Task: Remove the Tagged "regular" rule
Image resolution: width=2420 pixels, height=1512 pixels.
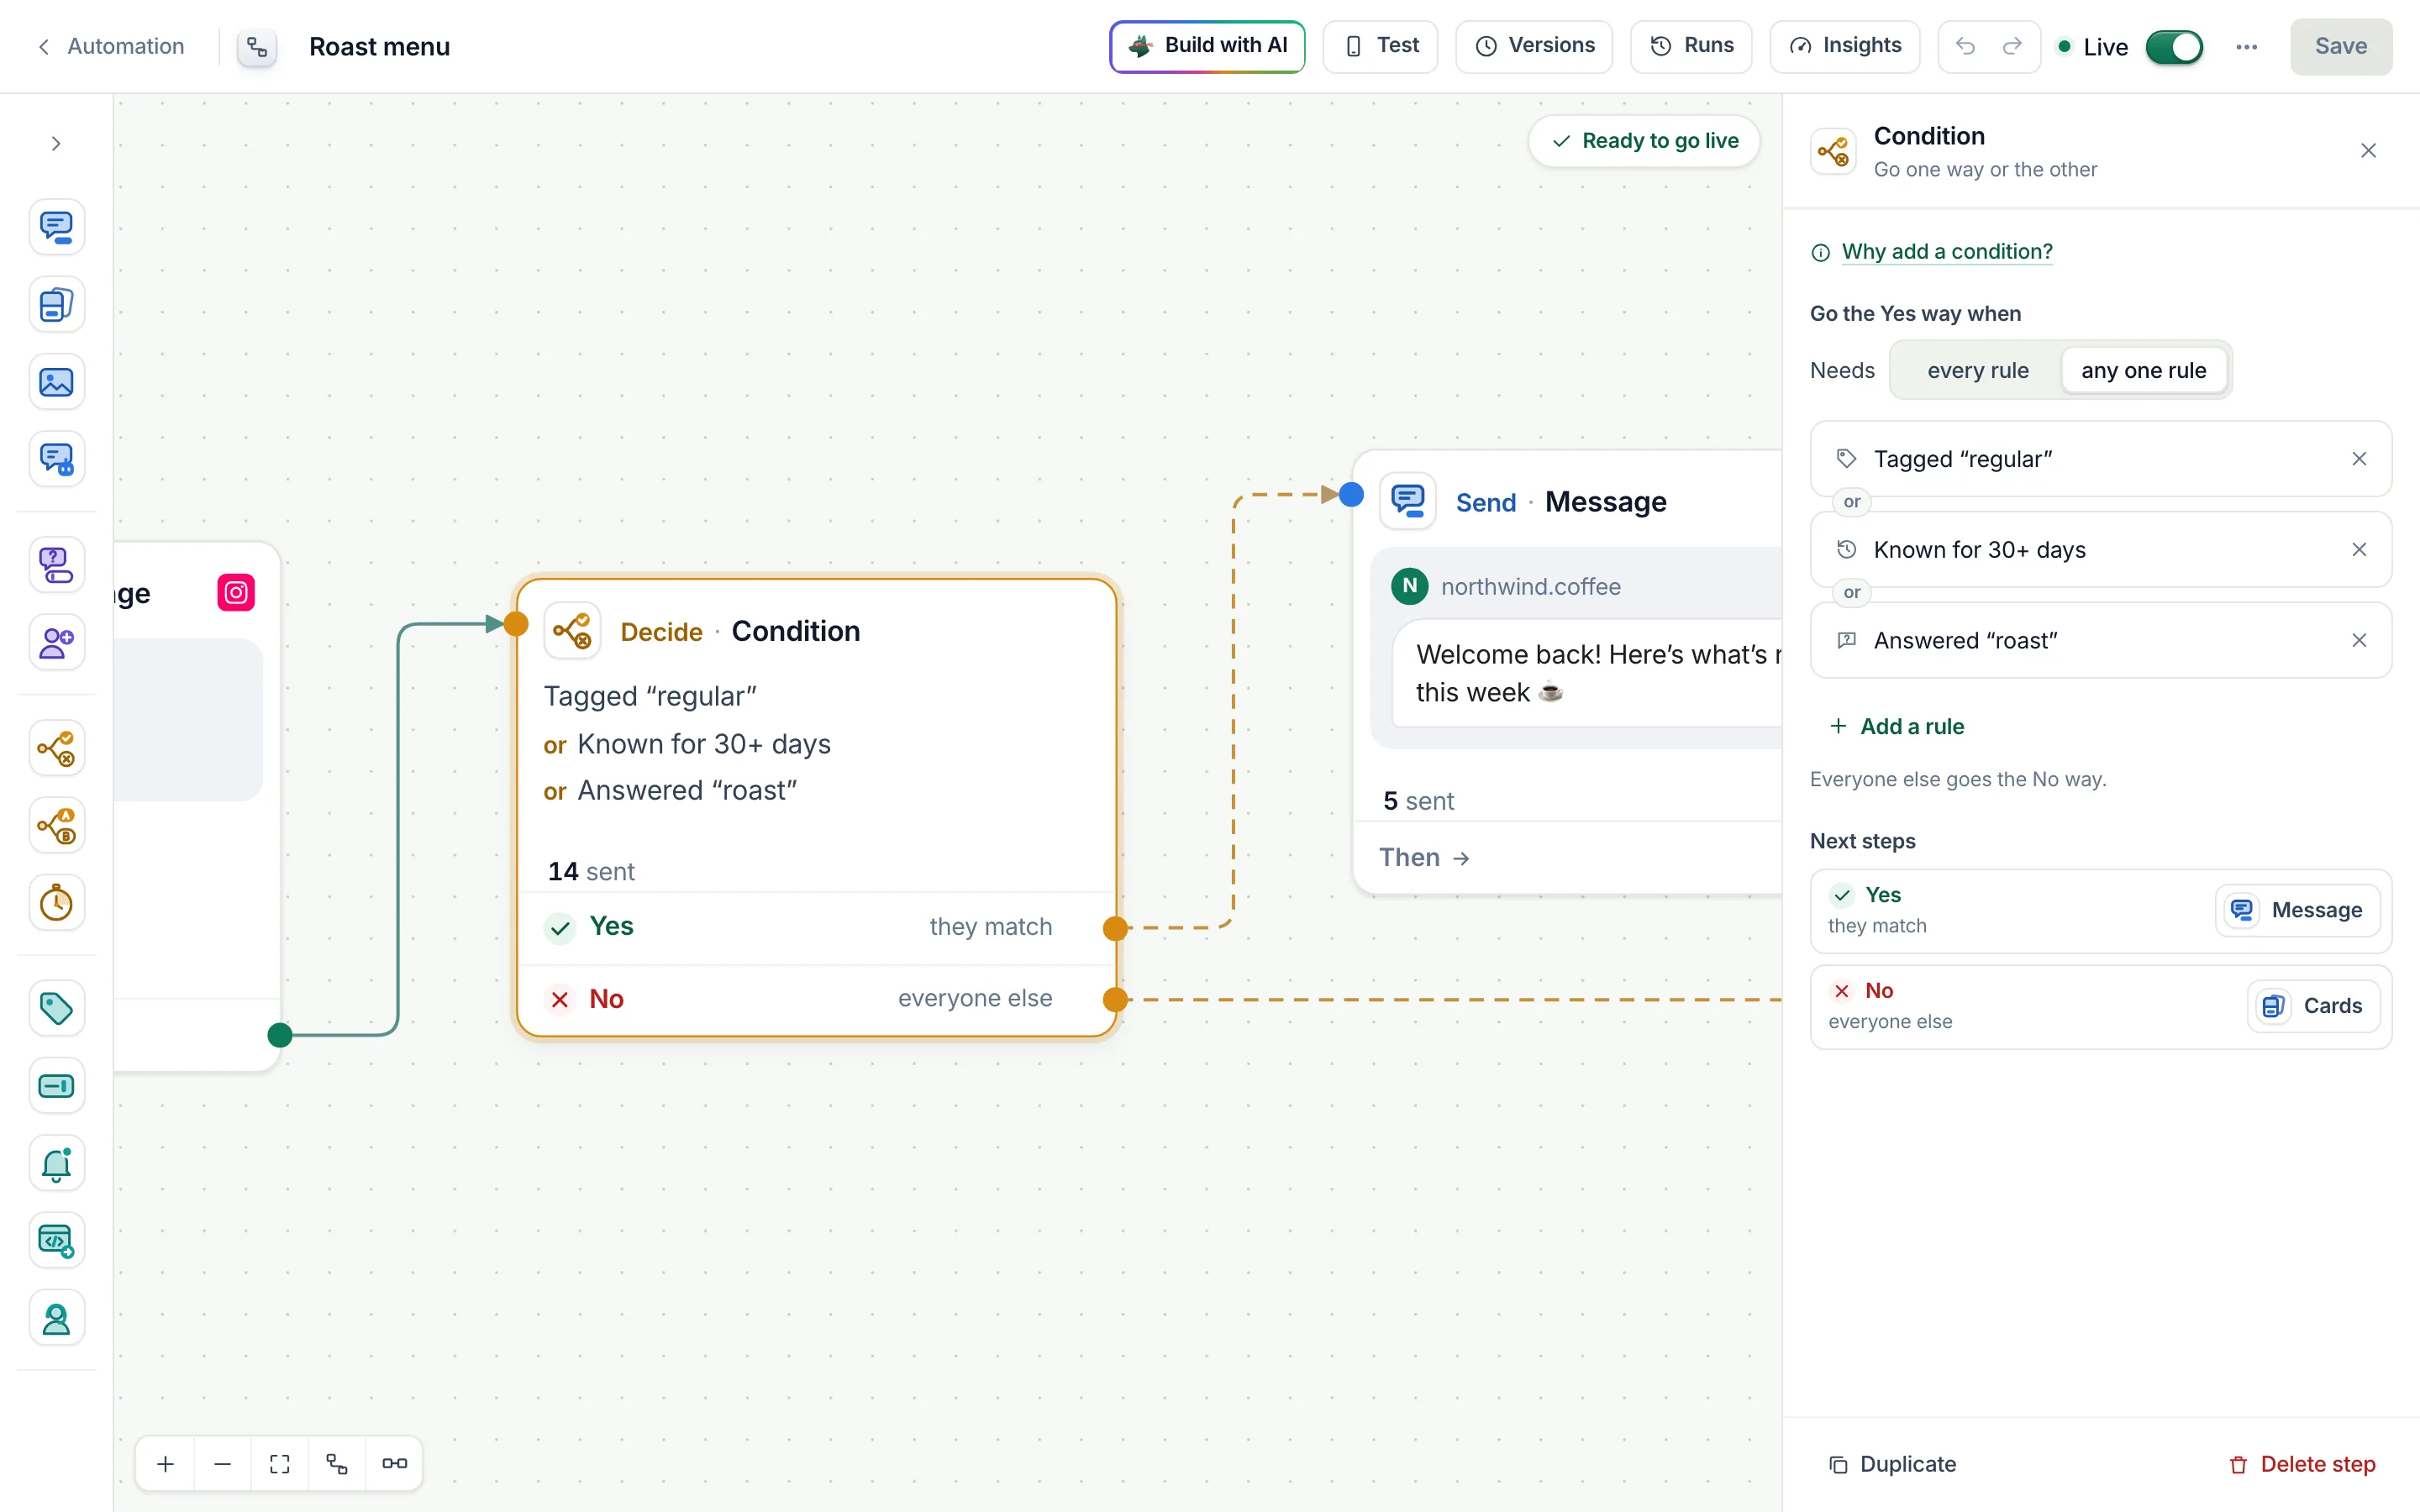Action: click(x=2359, y=458)
